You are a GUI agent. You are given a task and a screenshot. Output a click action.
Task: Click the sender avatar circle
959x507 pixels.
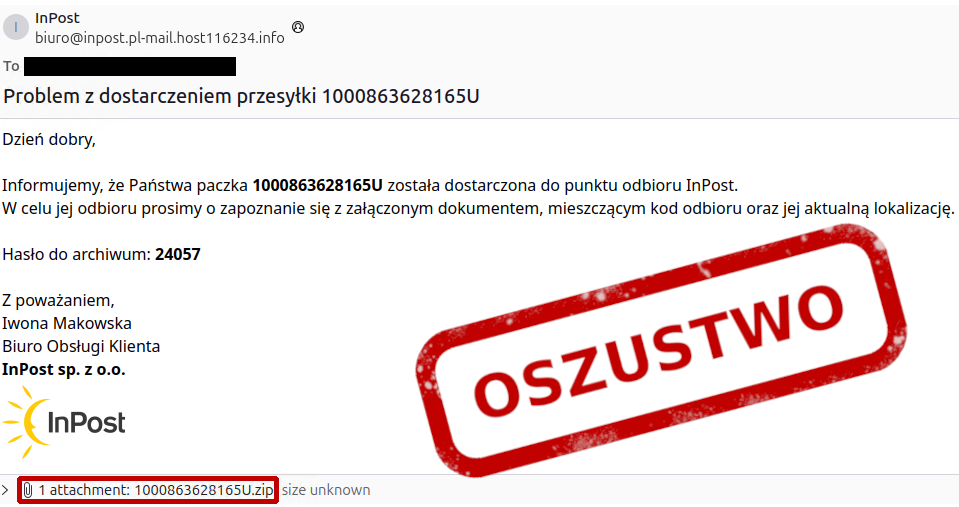[16, 28]
